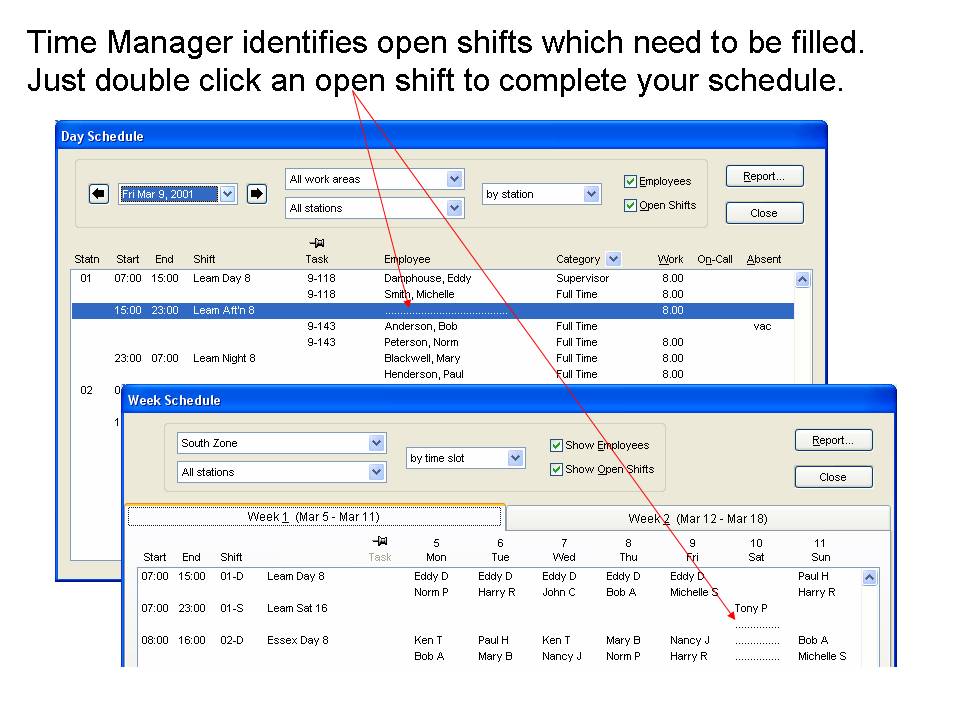Expand the by time slot dropdown
960x720 pixels.
point(515,458)
